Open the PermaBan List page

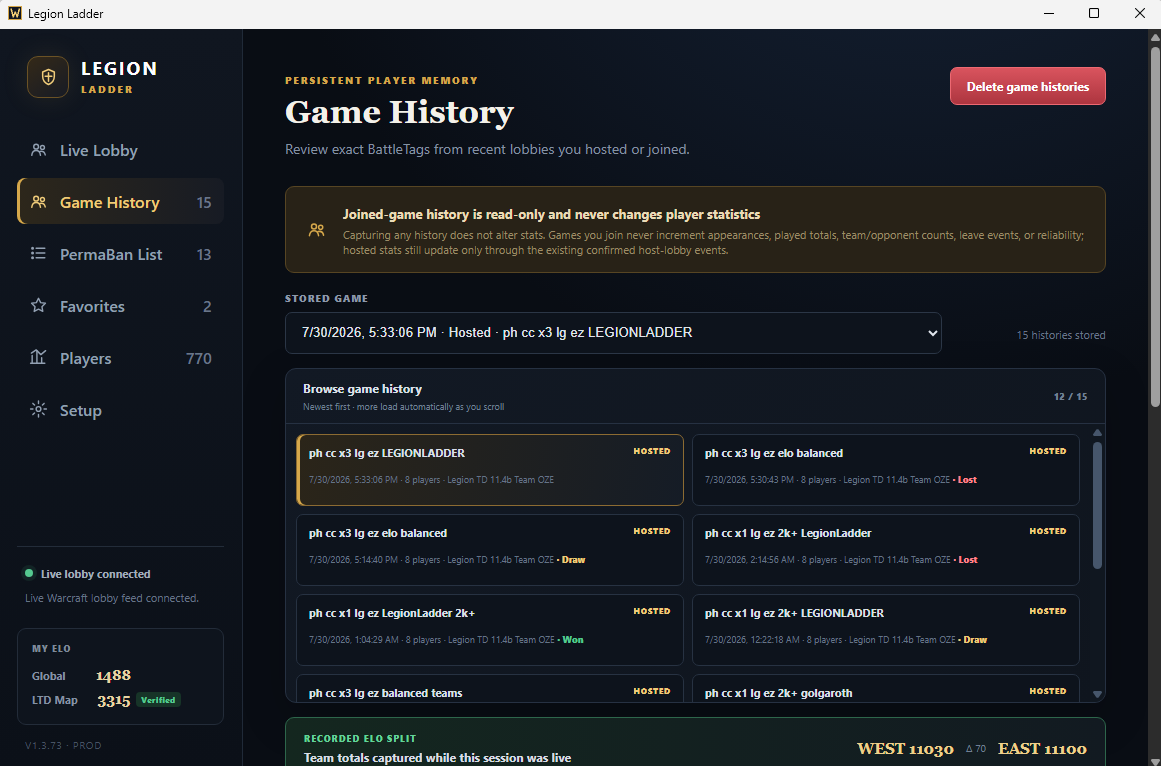click(121, 254)
